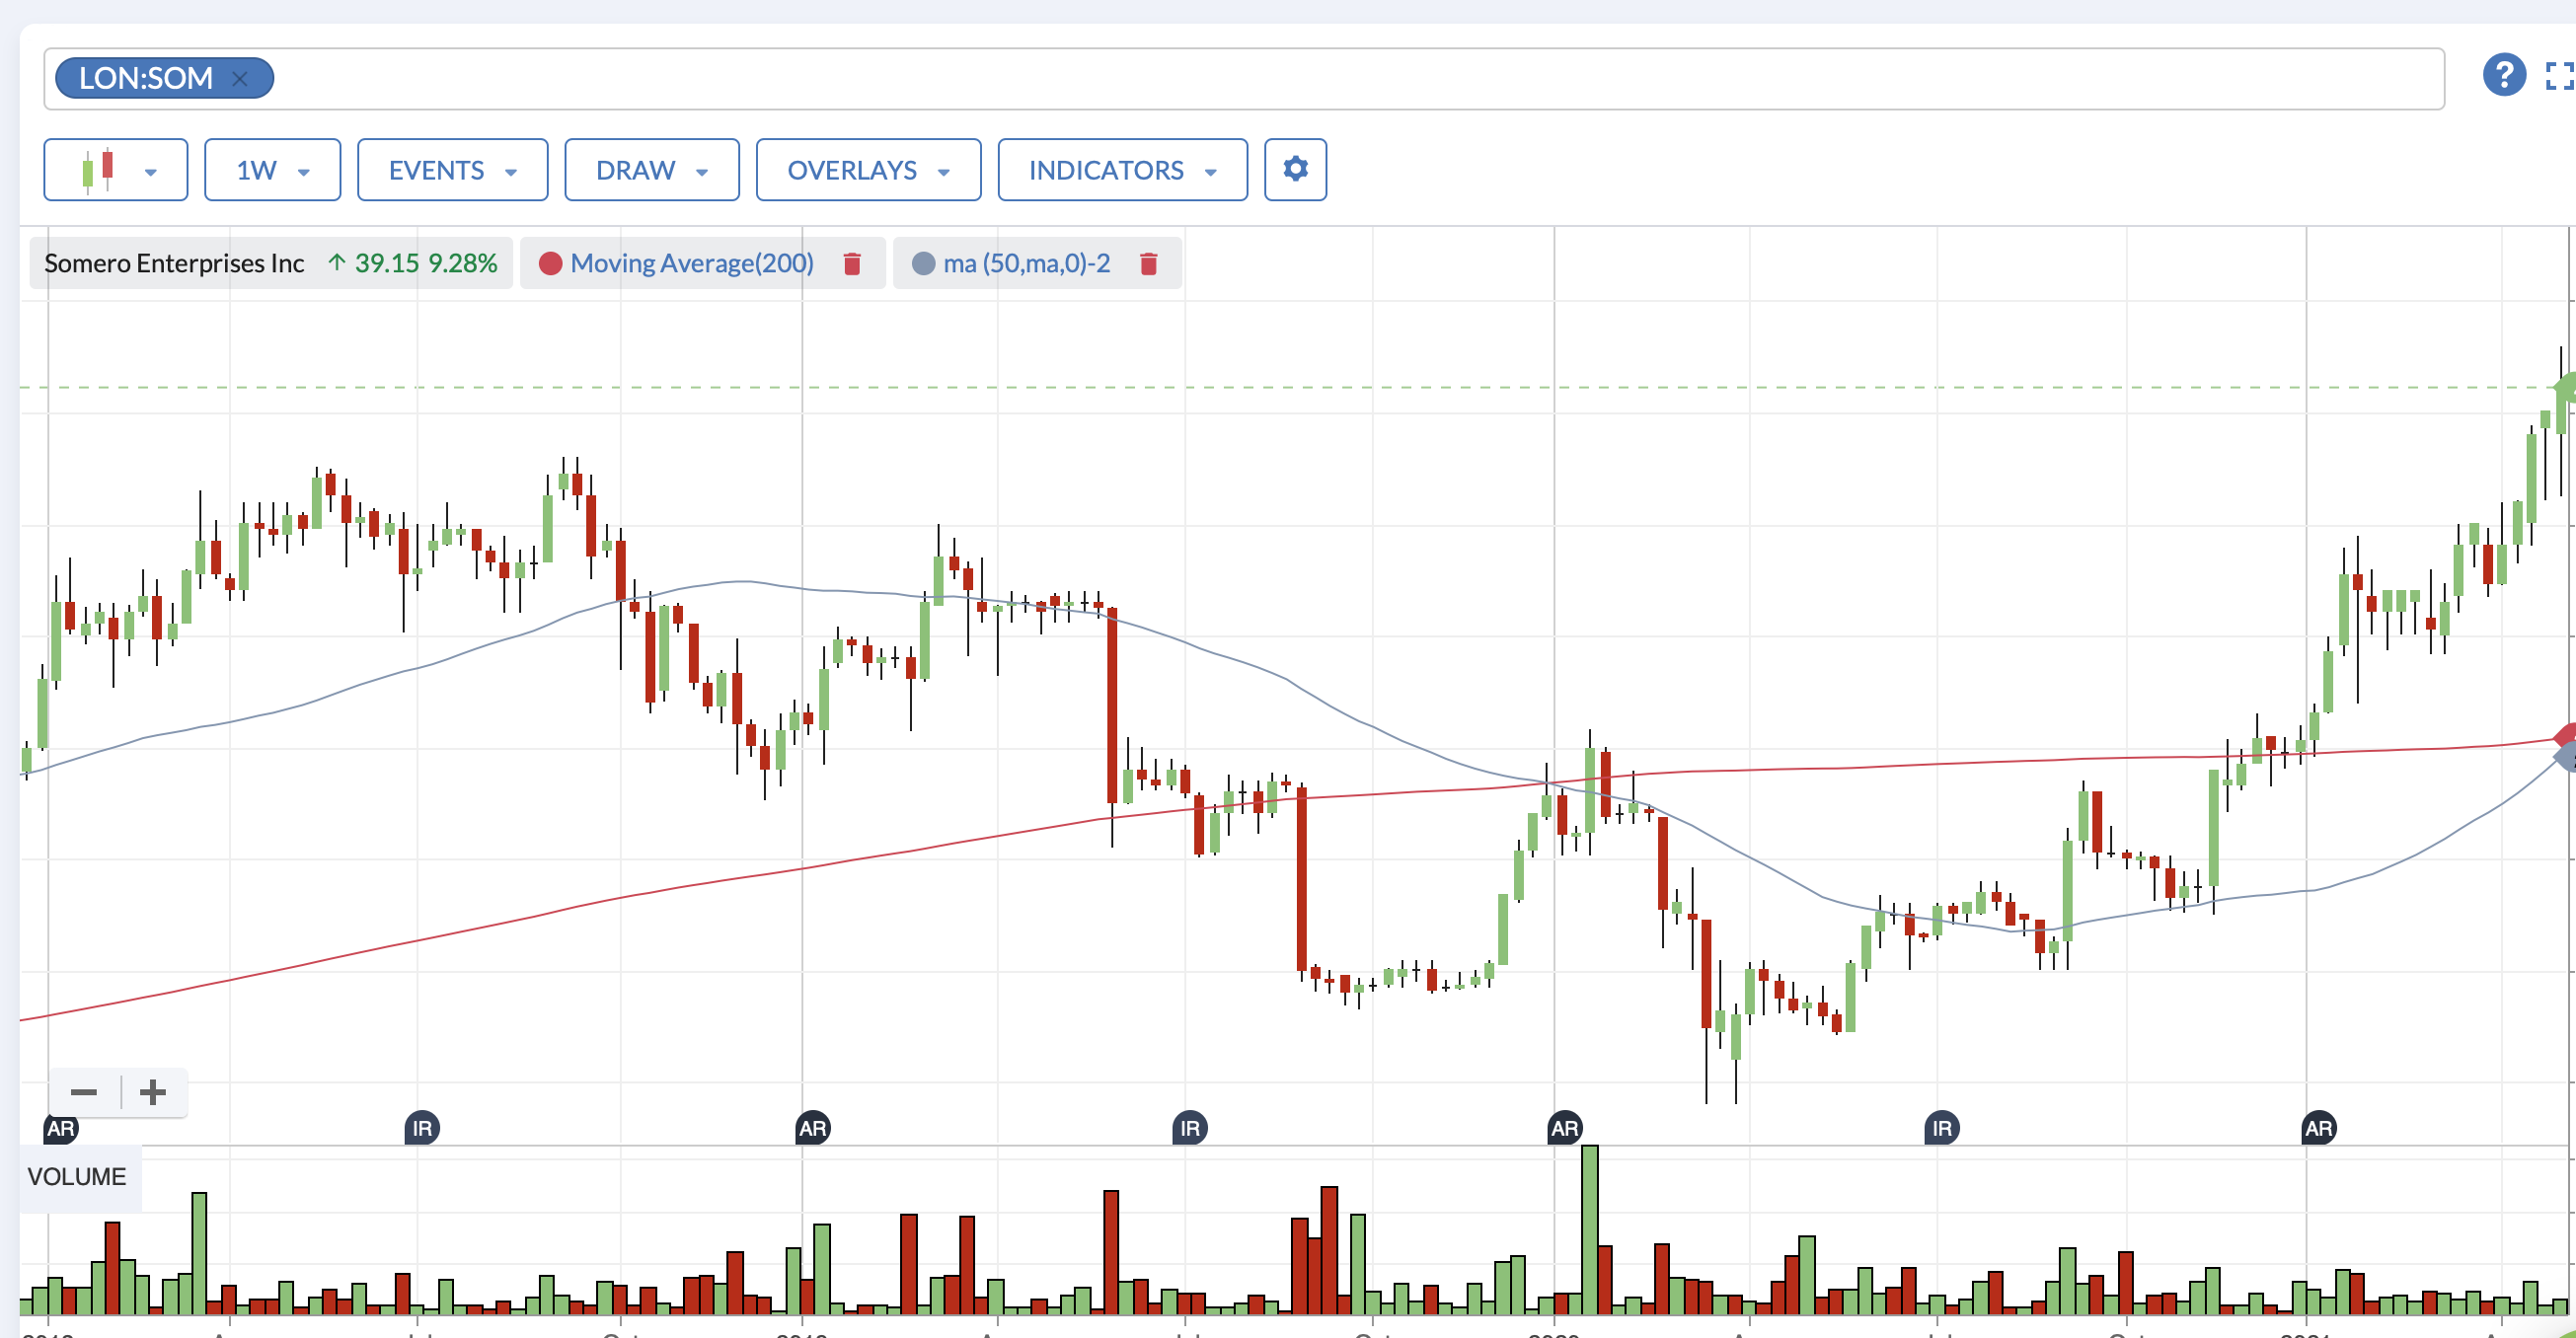Click the third AR event marker
Screen dimensions: 2576x1338
(x=1564, y=1128)
